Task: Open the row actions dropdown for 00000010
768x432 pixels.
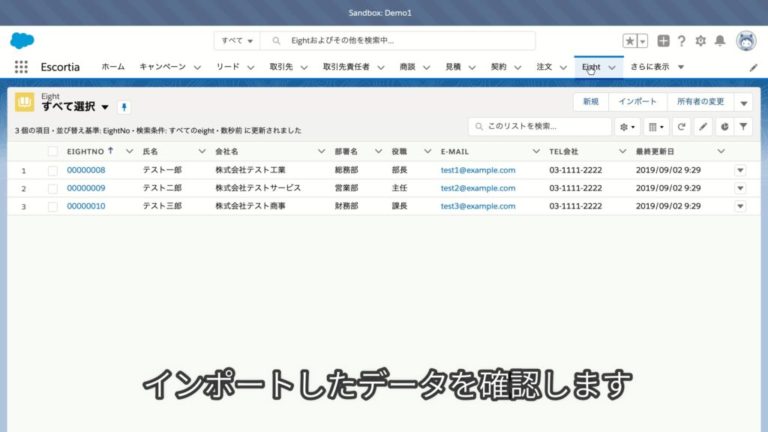Action: [740, 206]
